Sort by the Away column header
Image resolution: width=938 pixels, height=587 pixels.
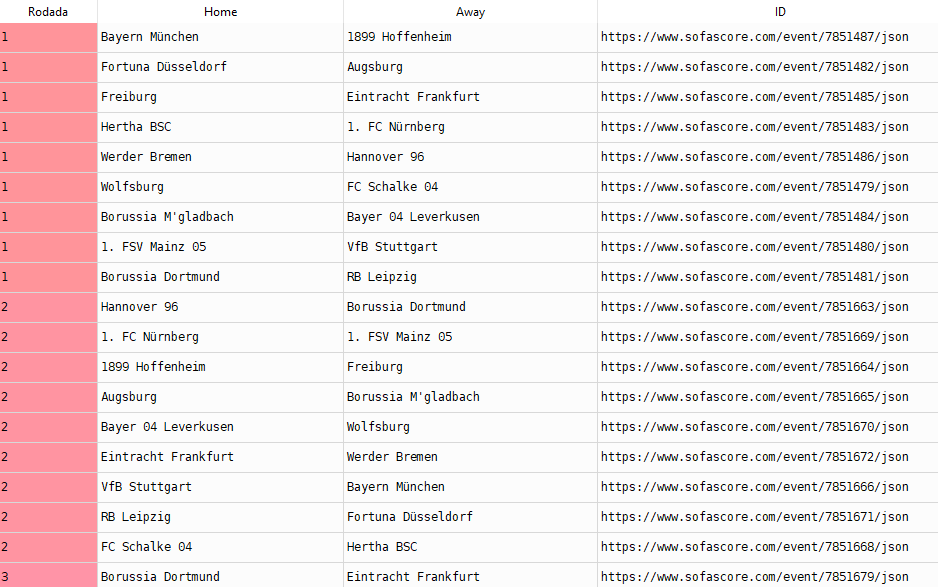[470, 11]
